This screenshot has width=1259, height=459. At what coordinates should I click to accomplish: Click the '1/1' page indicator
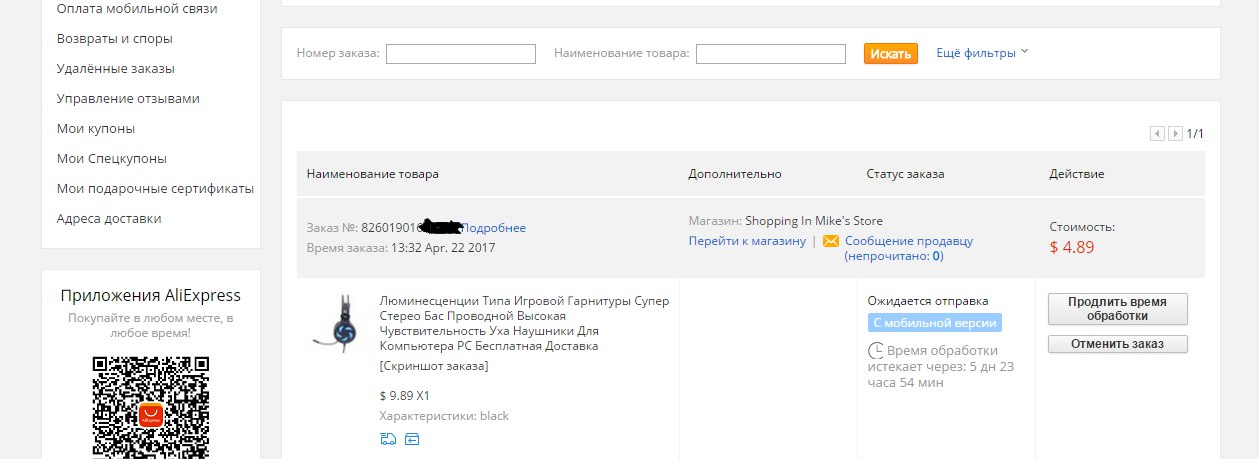click(1195, 134)
